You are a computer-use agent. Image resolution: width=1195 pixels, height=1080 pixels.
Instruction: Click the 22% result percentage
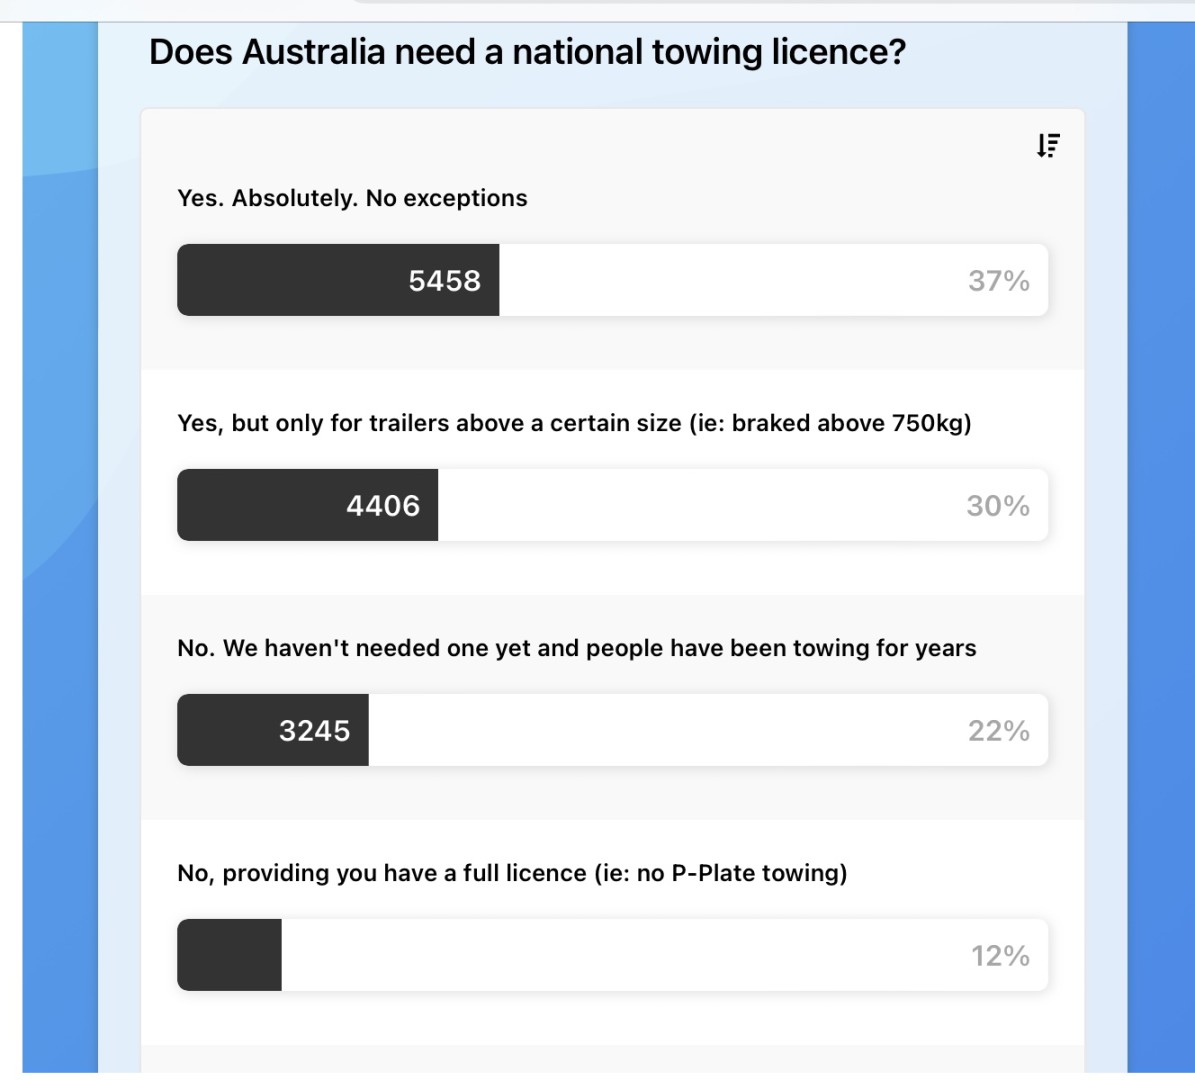click(998, 731)
